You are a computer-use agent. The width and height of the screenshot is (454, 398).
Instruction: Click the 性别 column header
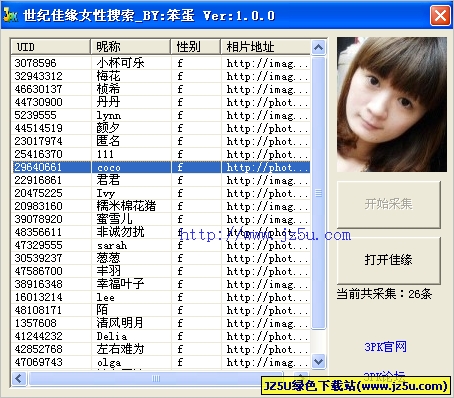[x=195, y=47]
